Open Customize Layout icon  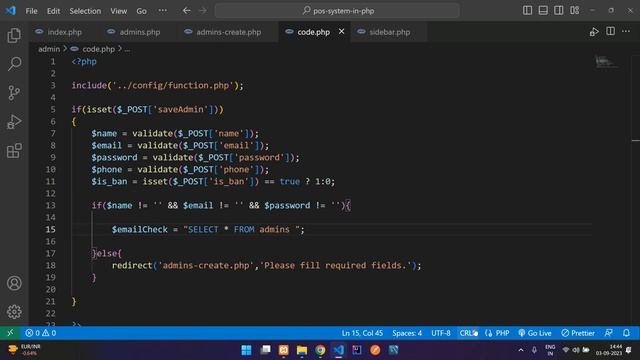(x=574, y=11)
